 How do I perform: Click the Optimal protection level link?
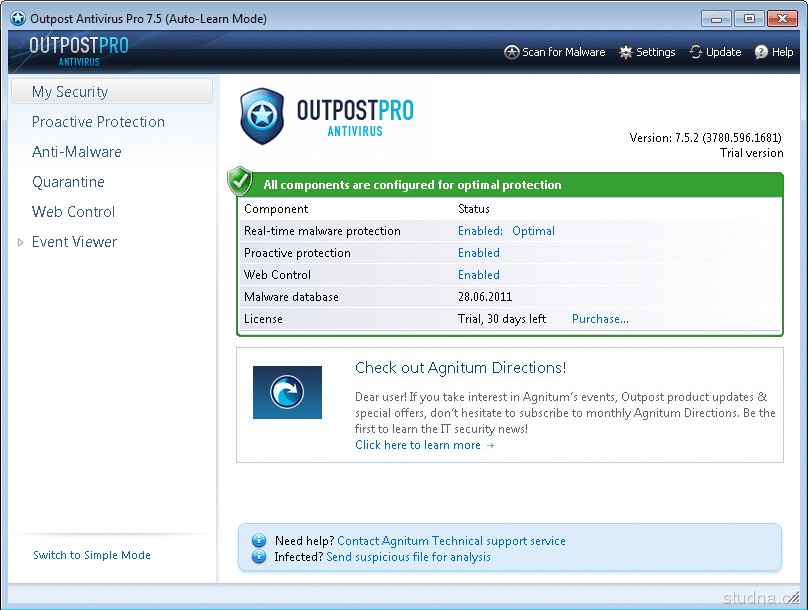pyautogui.click(x=533, y=231)
